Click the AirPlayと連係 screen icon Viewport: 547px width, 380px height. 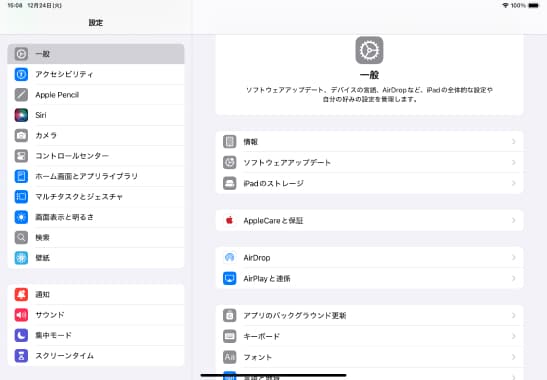coord(230,278)
